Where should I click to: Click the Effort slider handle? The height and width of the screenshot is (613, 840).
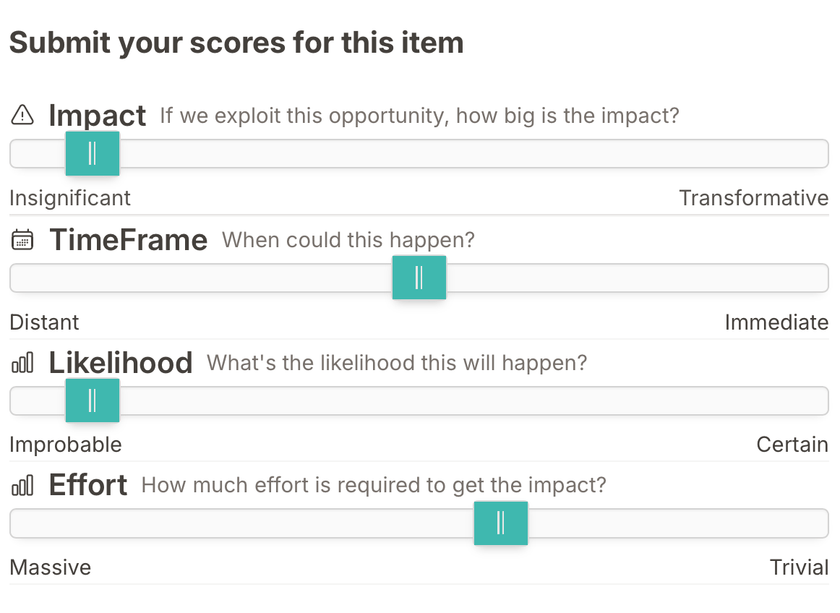click(x=500, y=524)
